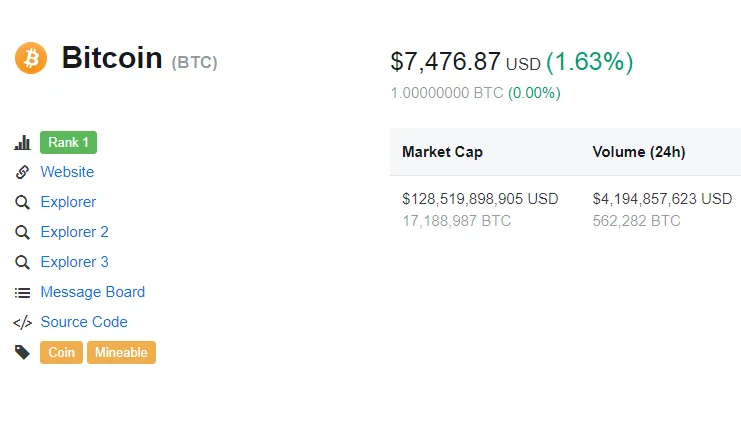Click the magnifier icon beside Explorer 3
Screen dimensions: 741x422
(22, 262)
